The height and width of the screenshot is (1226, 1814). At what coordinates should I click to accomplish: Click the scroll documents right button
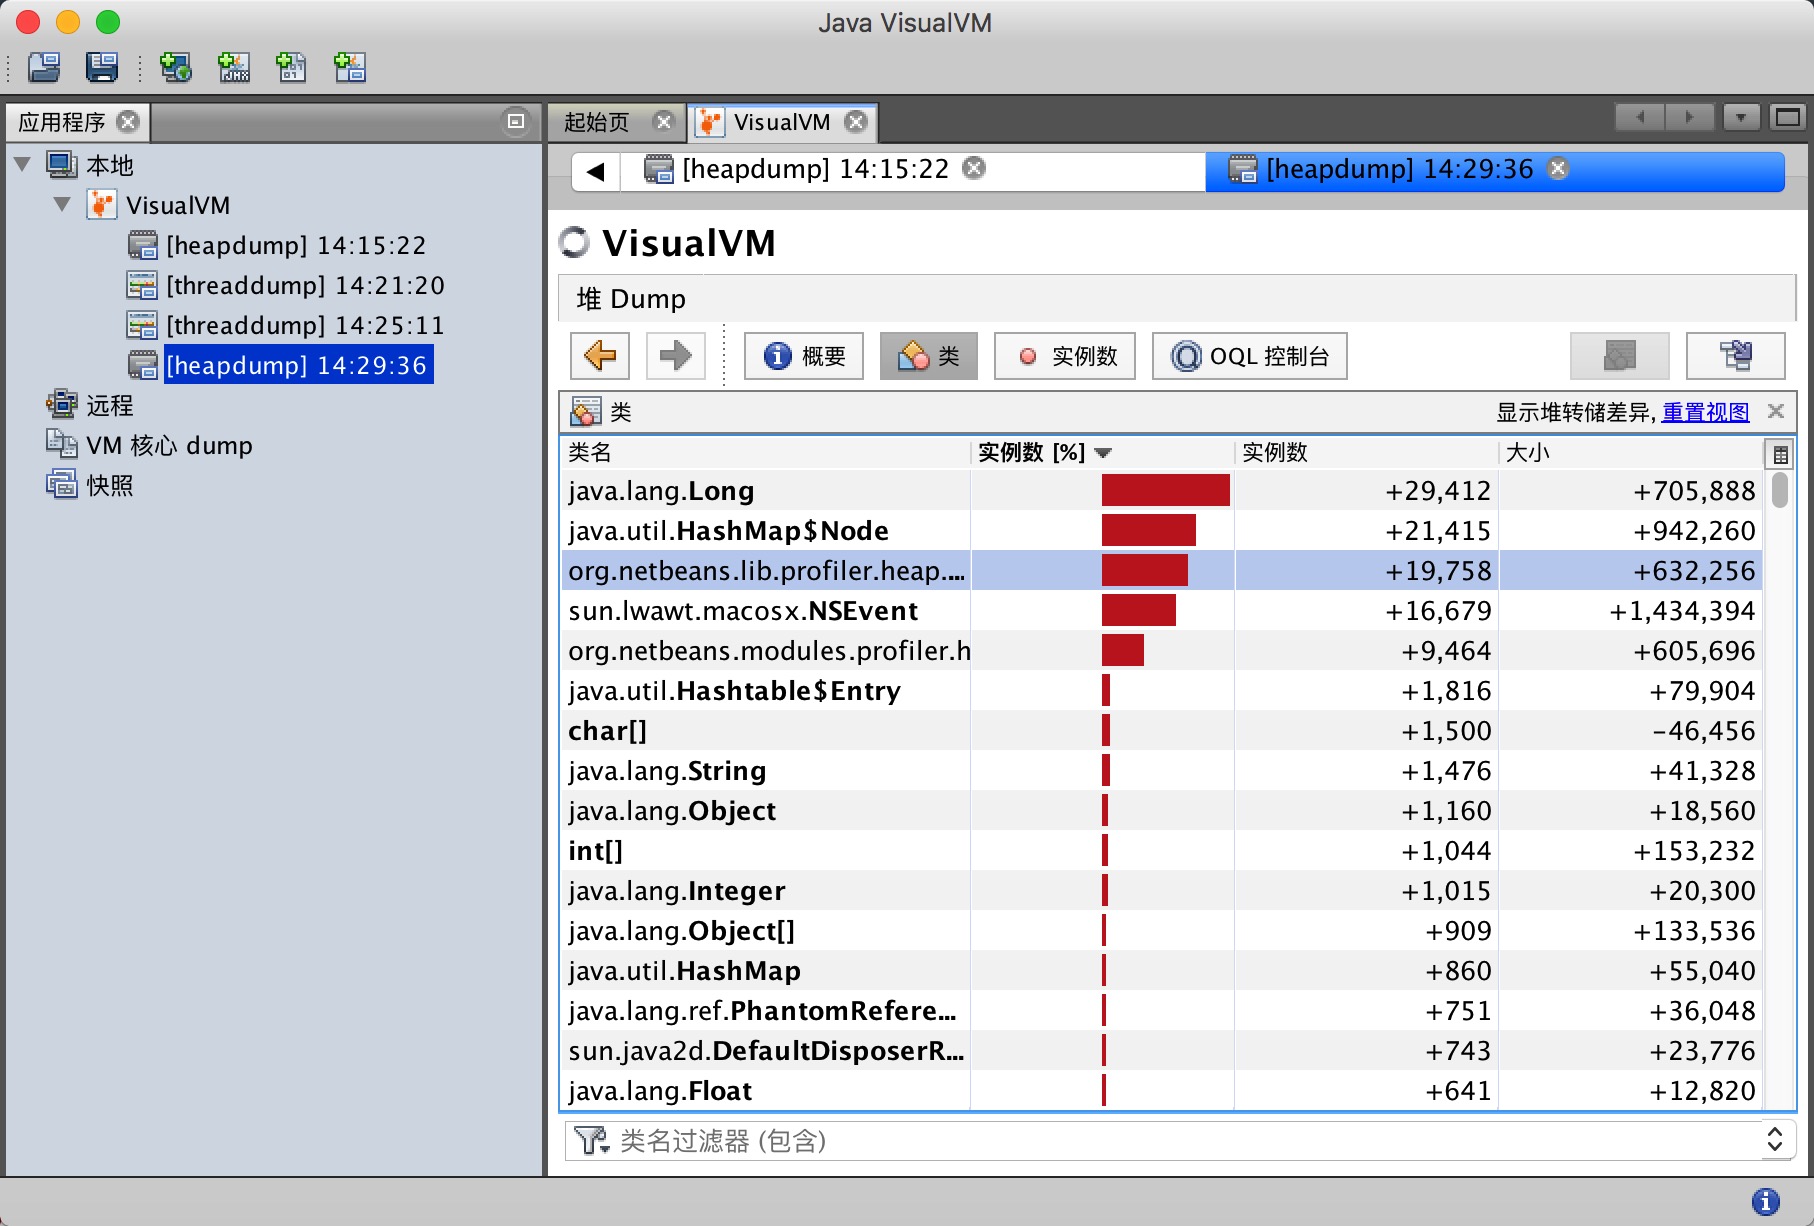pos(1690,117)
